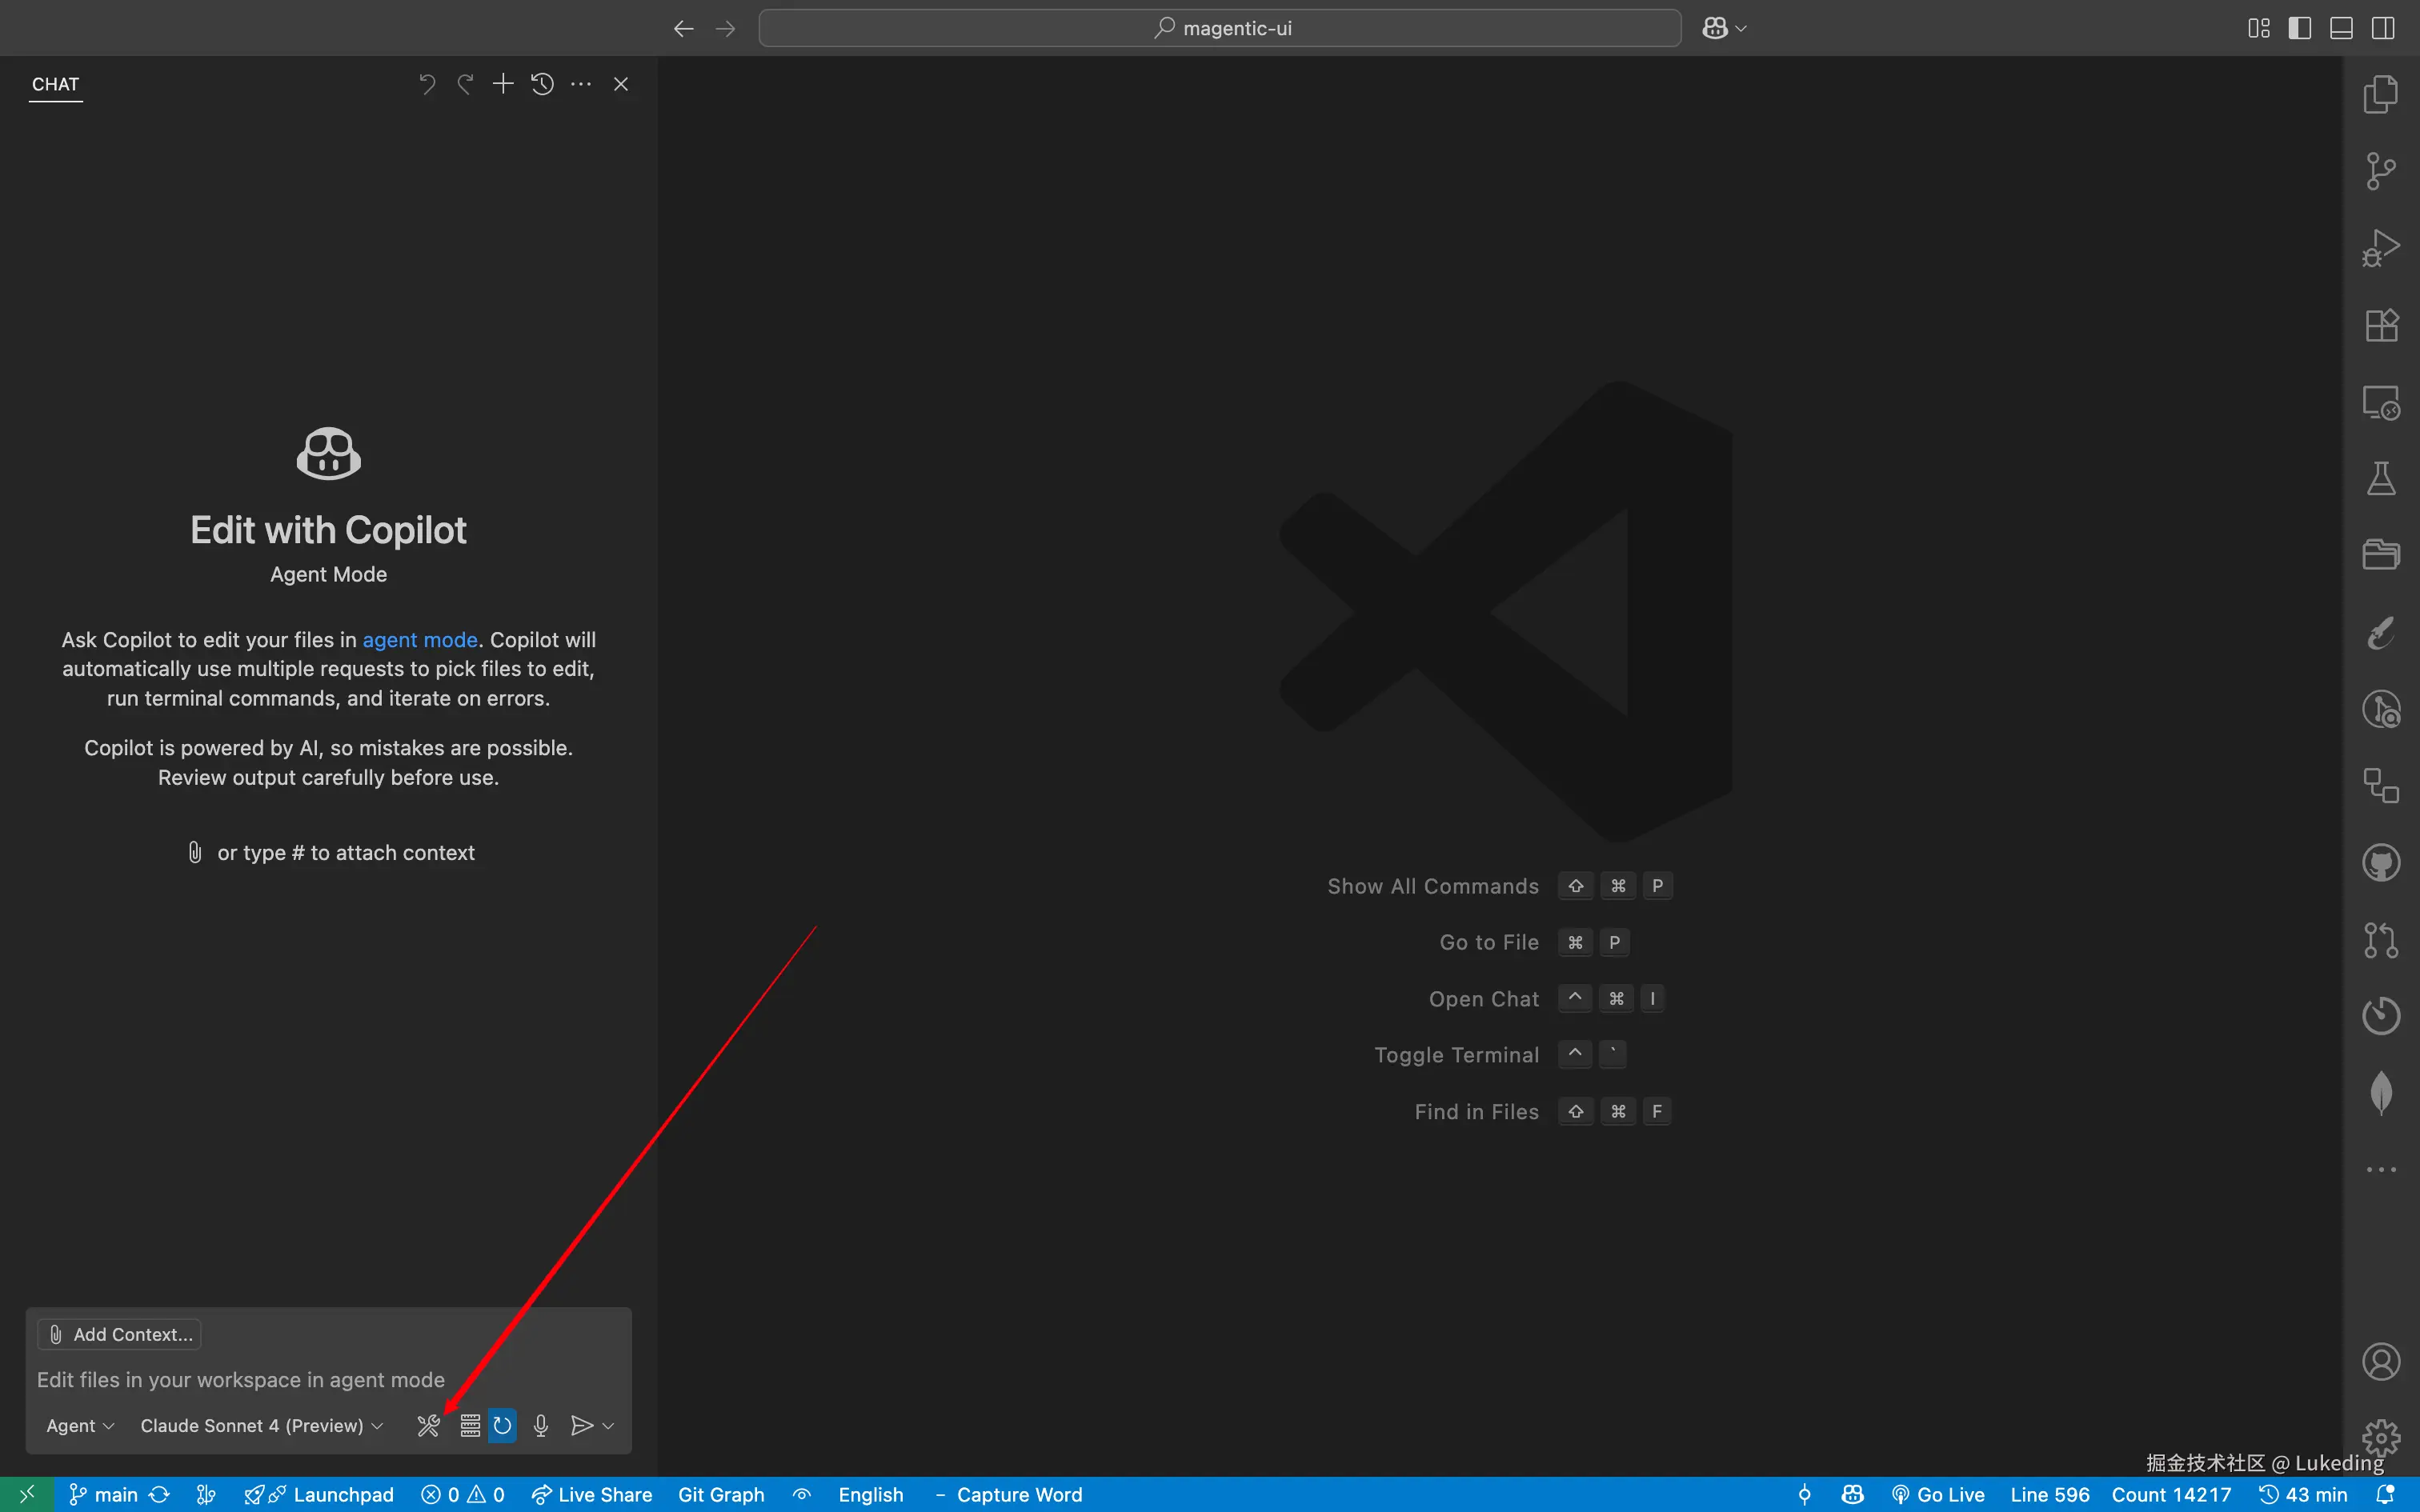Close the chat panel
The image size is (2420, 1512).
click(621, 84)
